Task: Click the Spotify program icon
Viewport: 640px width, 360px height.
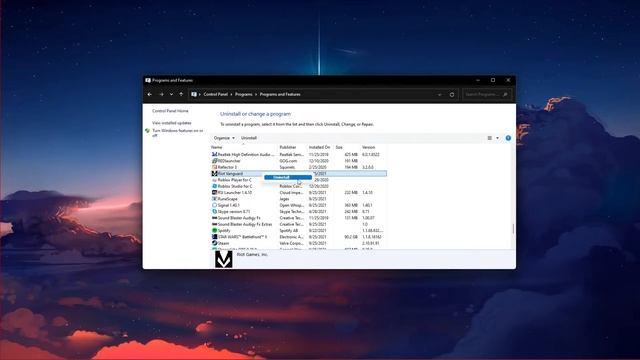Action: click(x=214, y=231)
